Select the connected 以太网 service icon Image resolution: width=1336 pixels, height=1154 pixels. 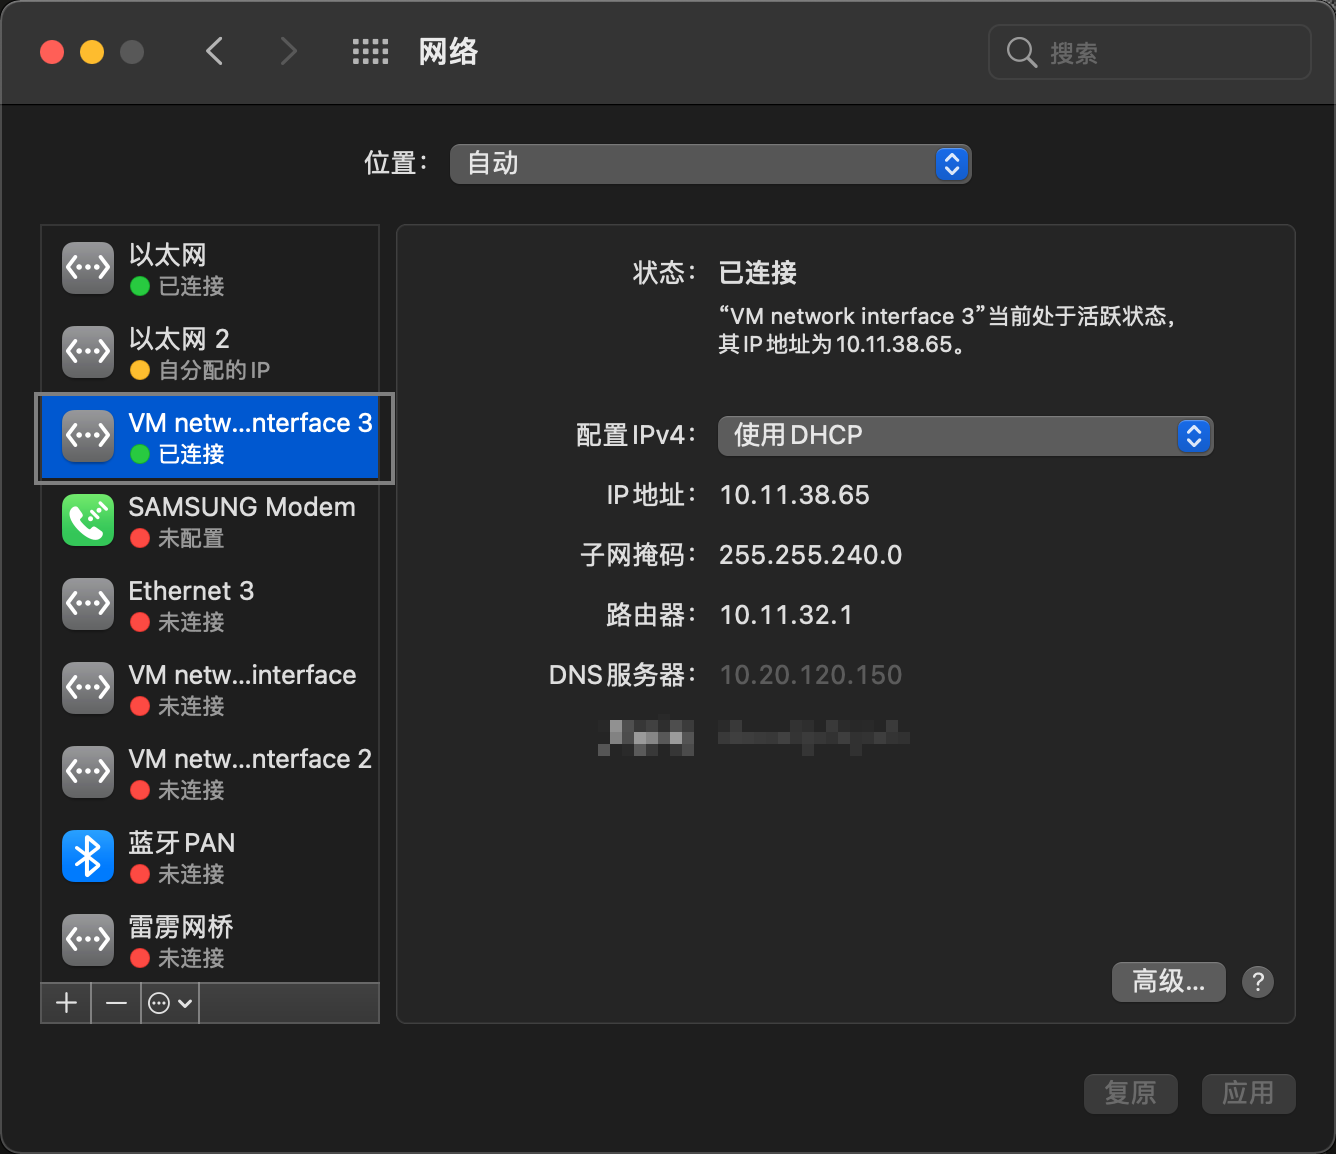point(87,267)
